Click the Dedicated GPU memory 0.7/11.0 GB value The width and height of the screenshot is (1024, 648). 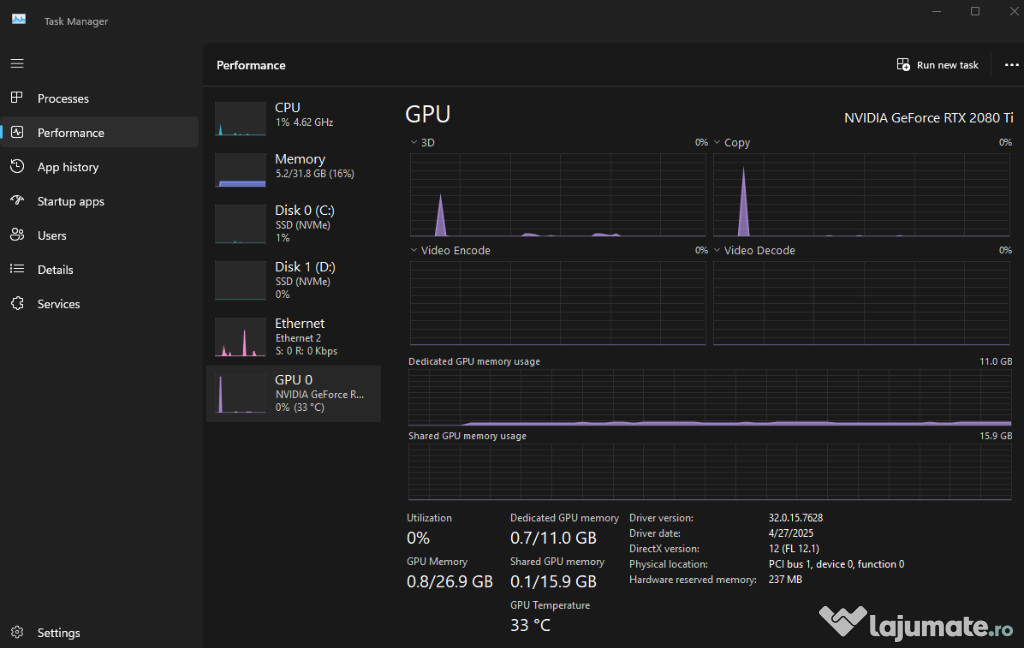click(x=553, y=538)
